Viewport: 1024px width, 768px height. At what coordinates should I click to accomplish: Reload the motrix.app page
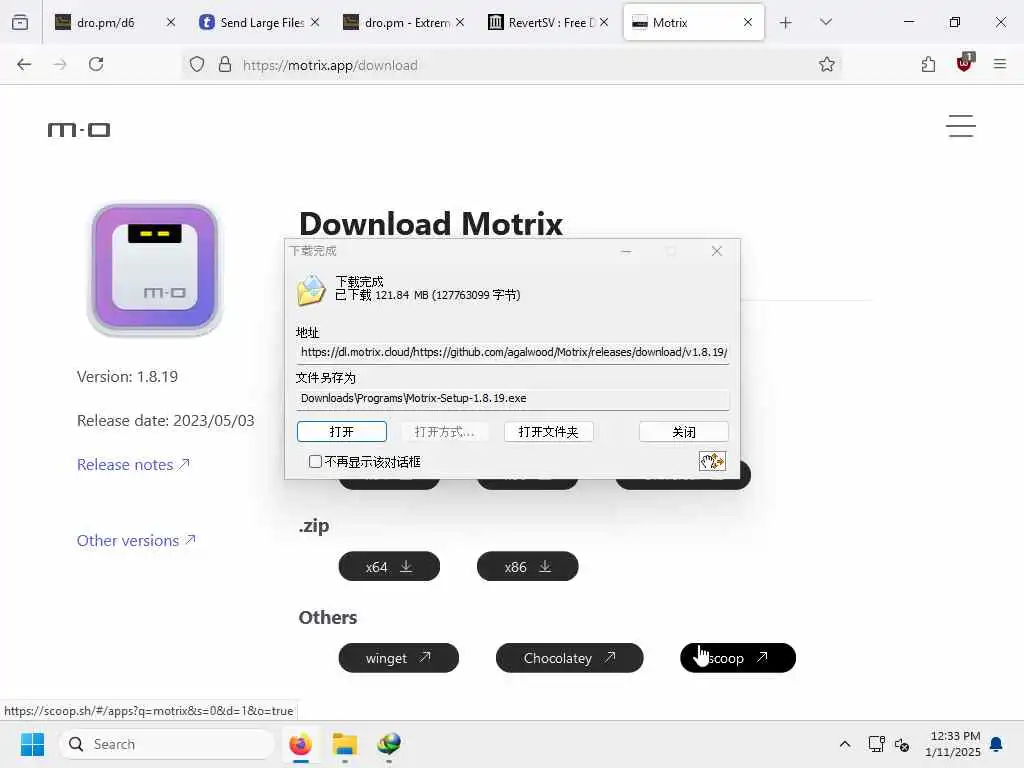96,64
